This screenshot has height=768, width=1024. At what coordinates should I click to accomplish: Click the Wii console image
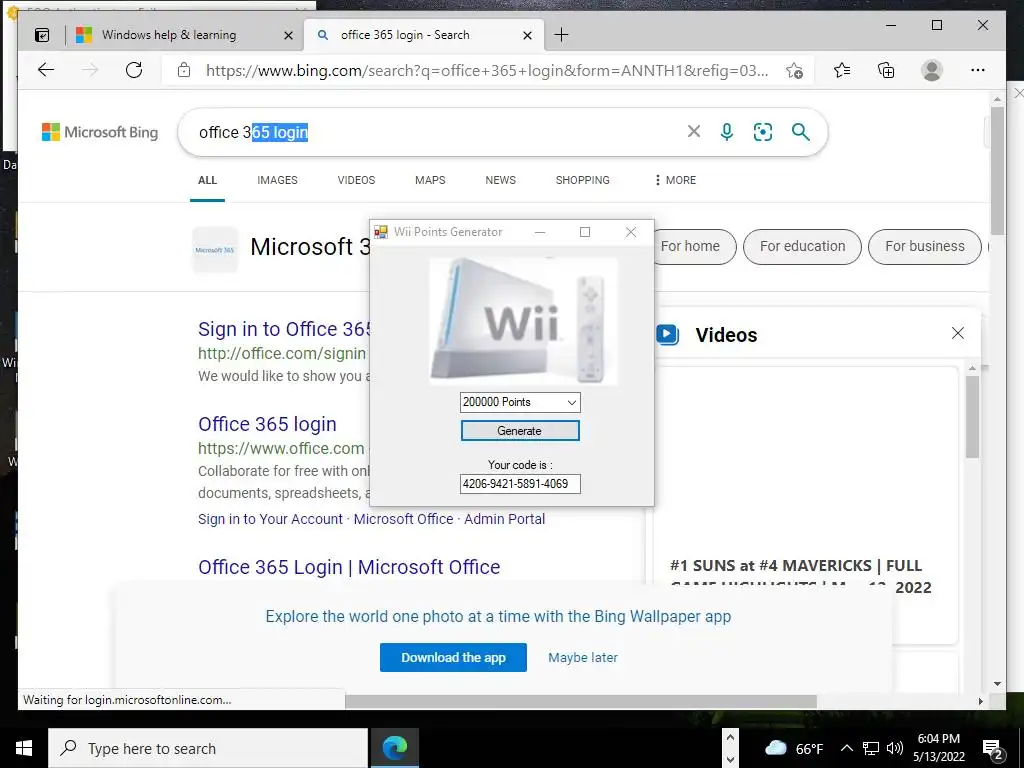pyautogui.click(x=523, y=321)
